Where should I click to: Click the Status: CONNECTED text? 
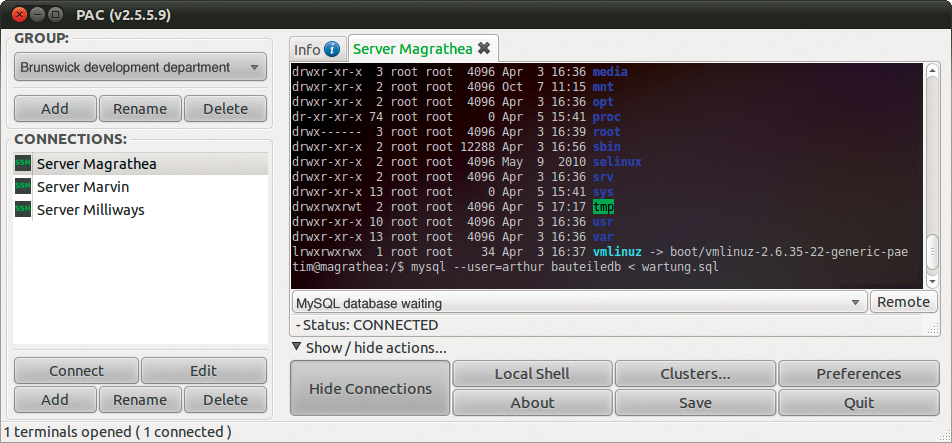[x=367, y=325]
